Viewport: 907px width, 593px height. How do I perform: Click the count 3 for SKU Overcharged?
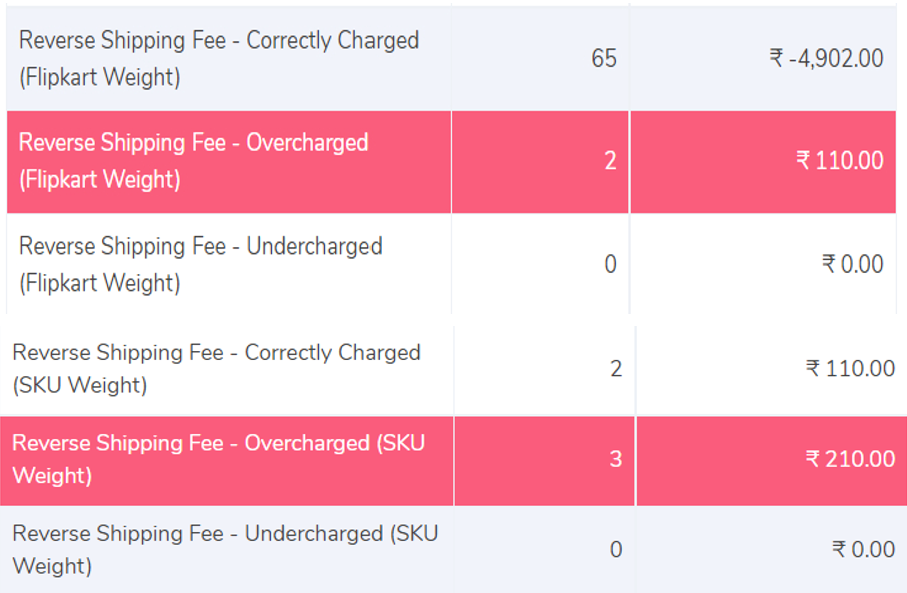(x=616, y=459)
